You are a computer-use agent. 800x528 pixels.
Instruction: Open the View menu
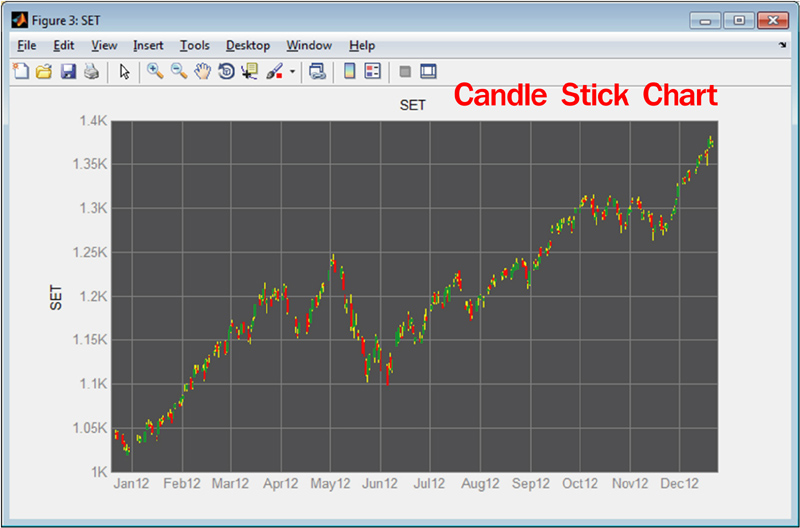click(104, 45)
